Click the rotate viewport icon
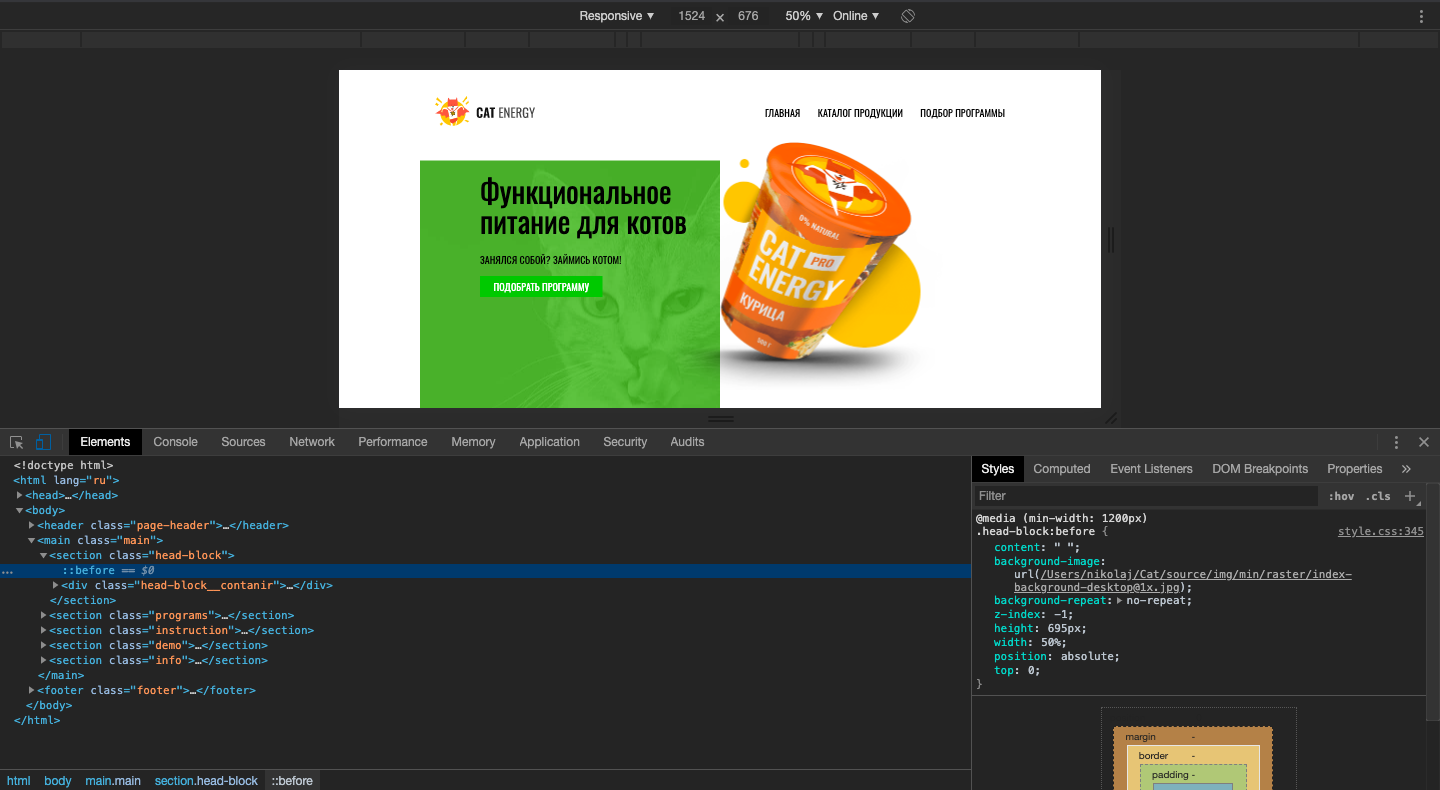The width and height of the screenshot is (1440, 790). point(908,16)
